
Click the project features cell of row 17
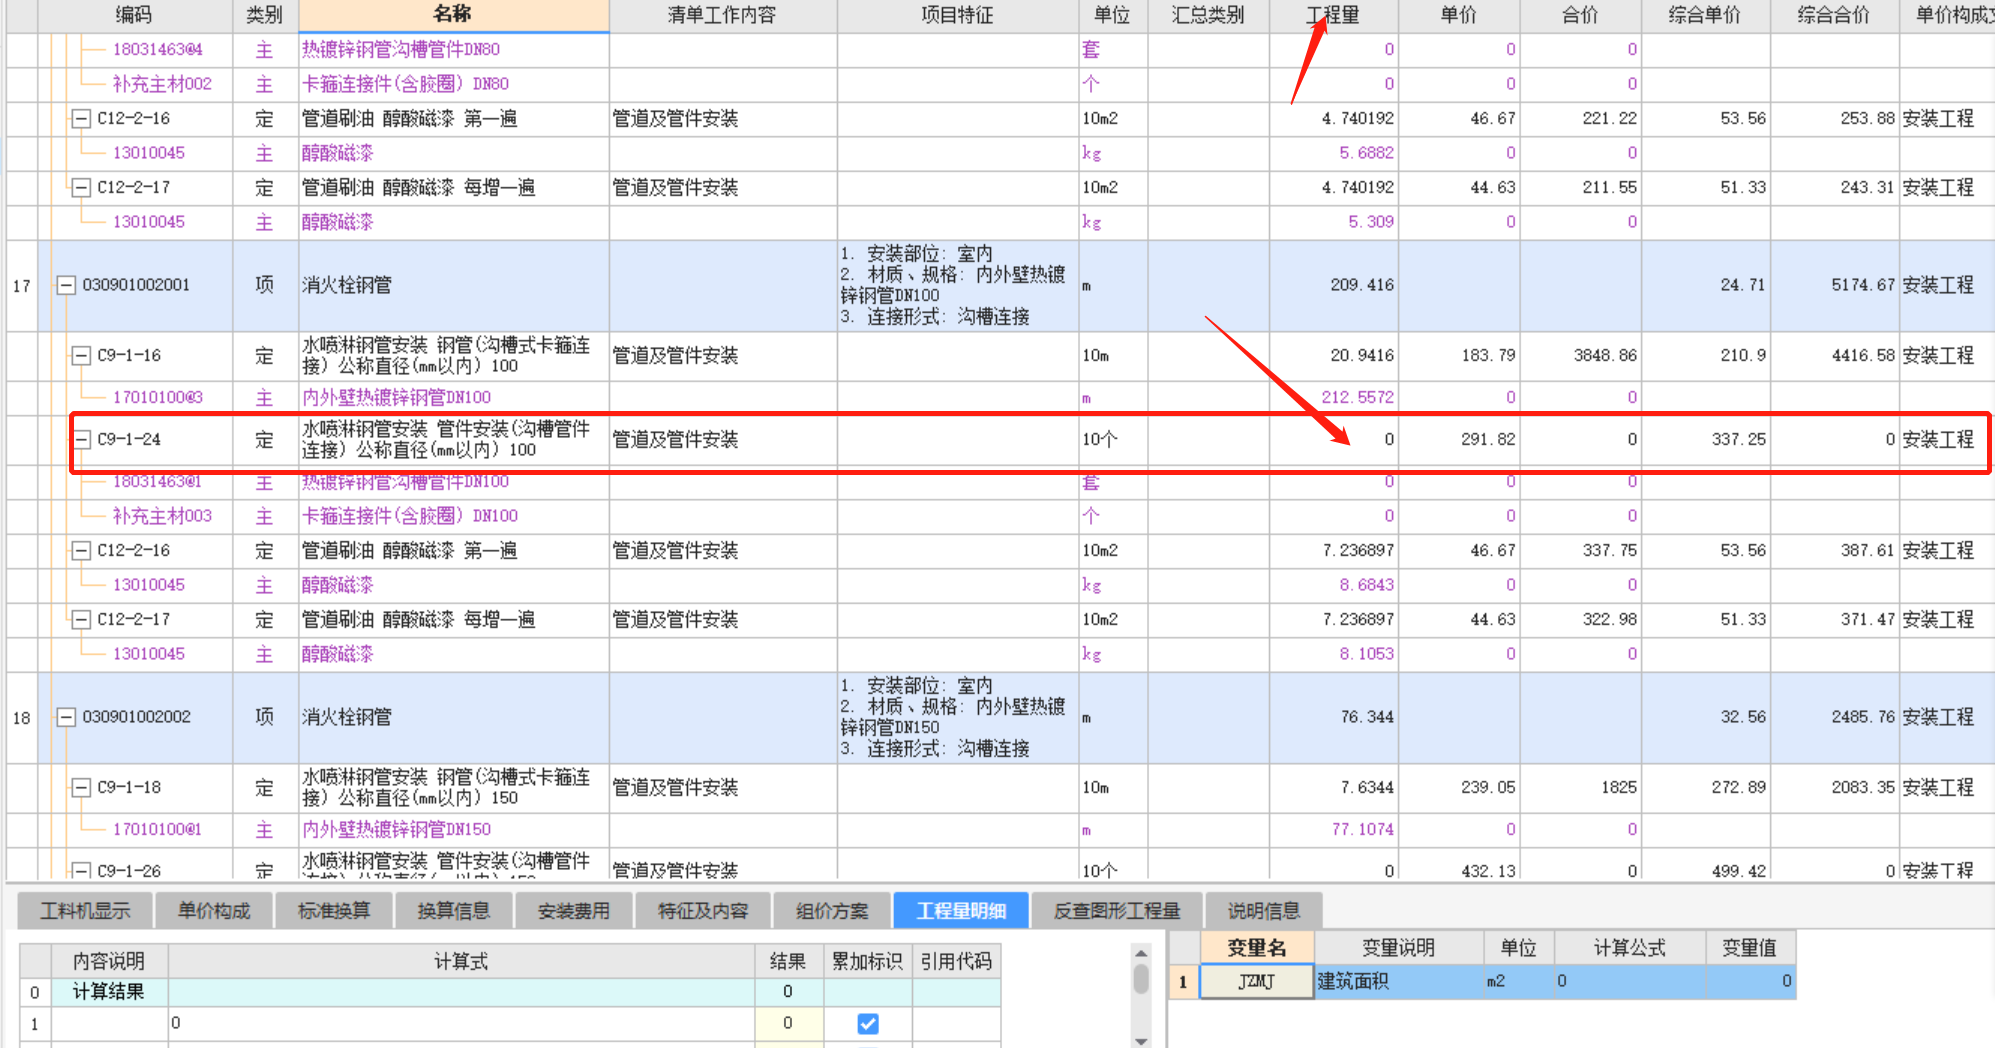pos(957,285)
